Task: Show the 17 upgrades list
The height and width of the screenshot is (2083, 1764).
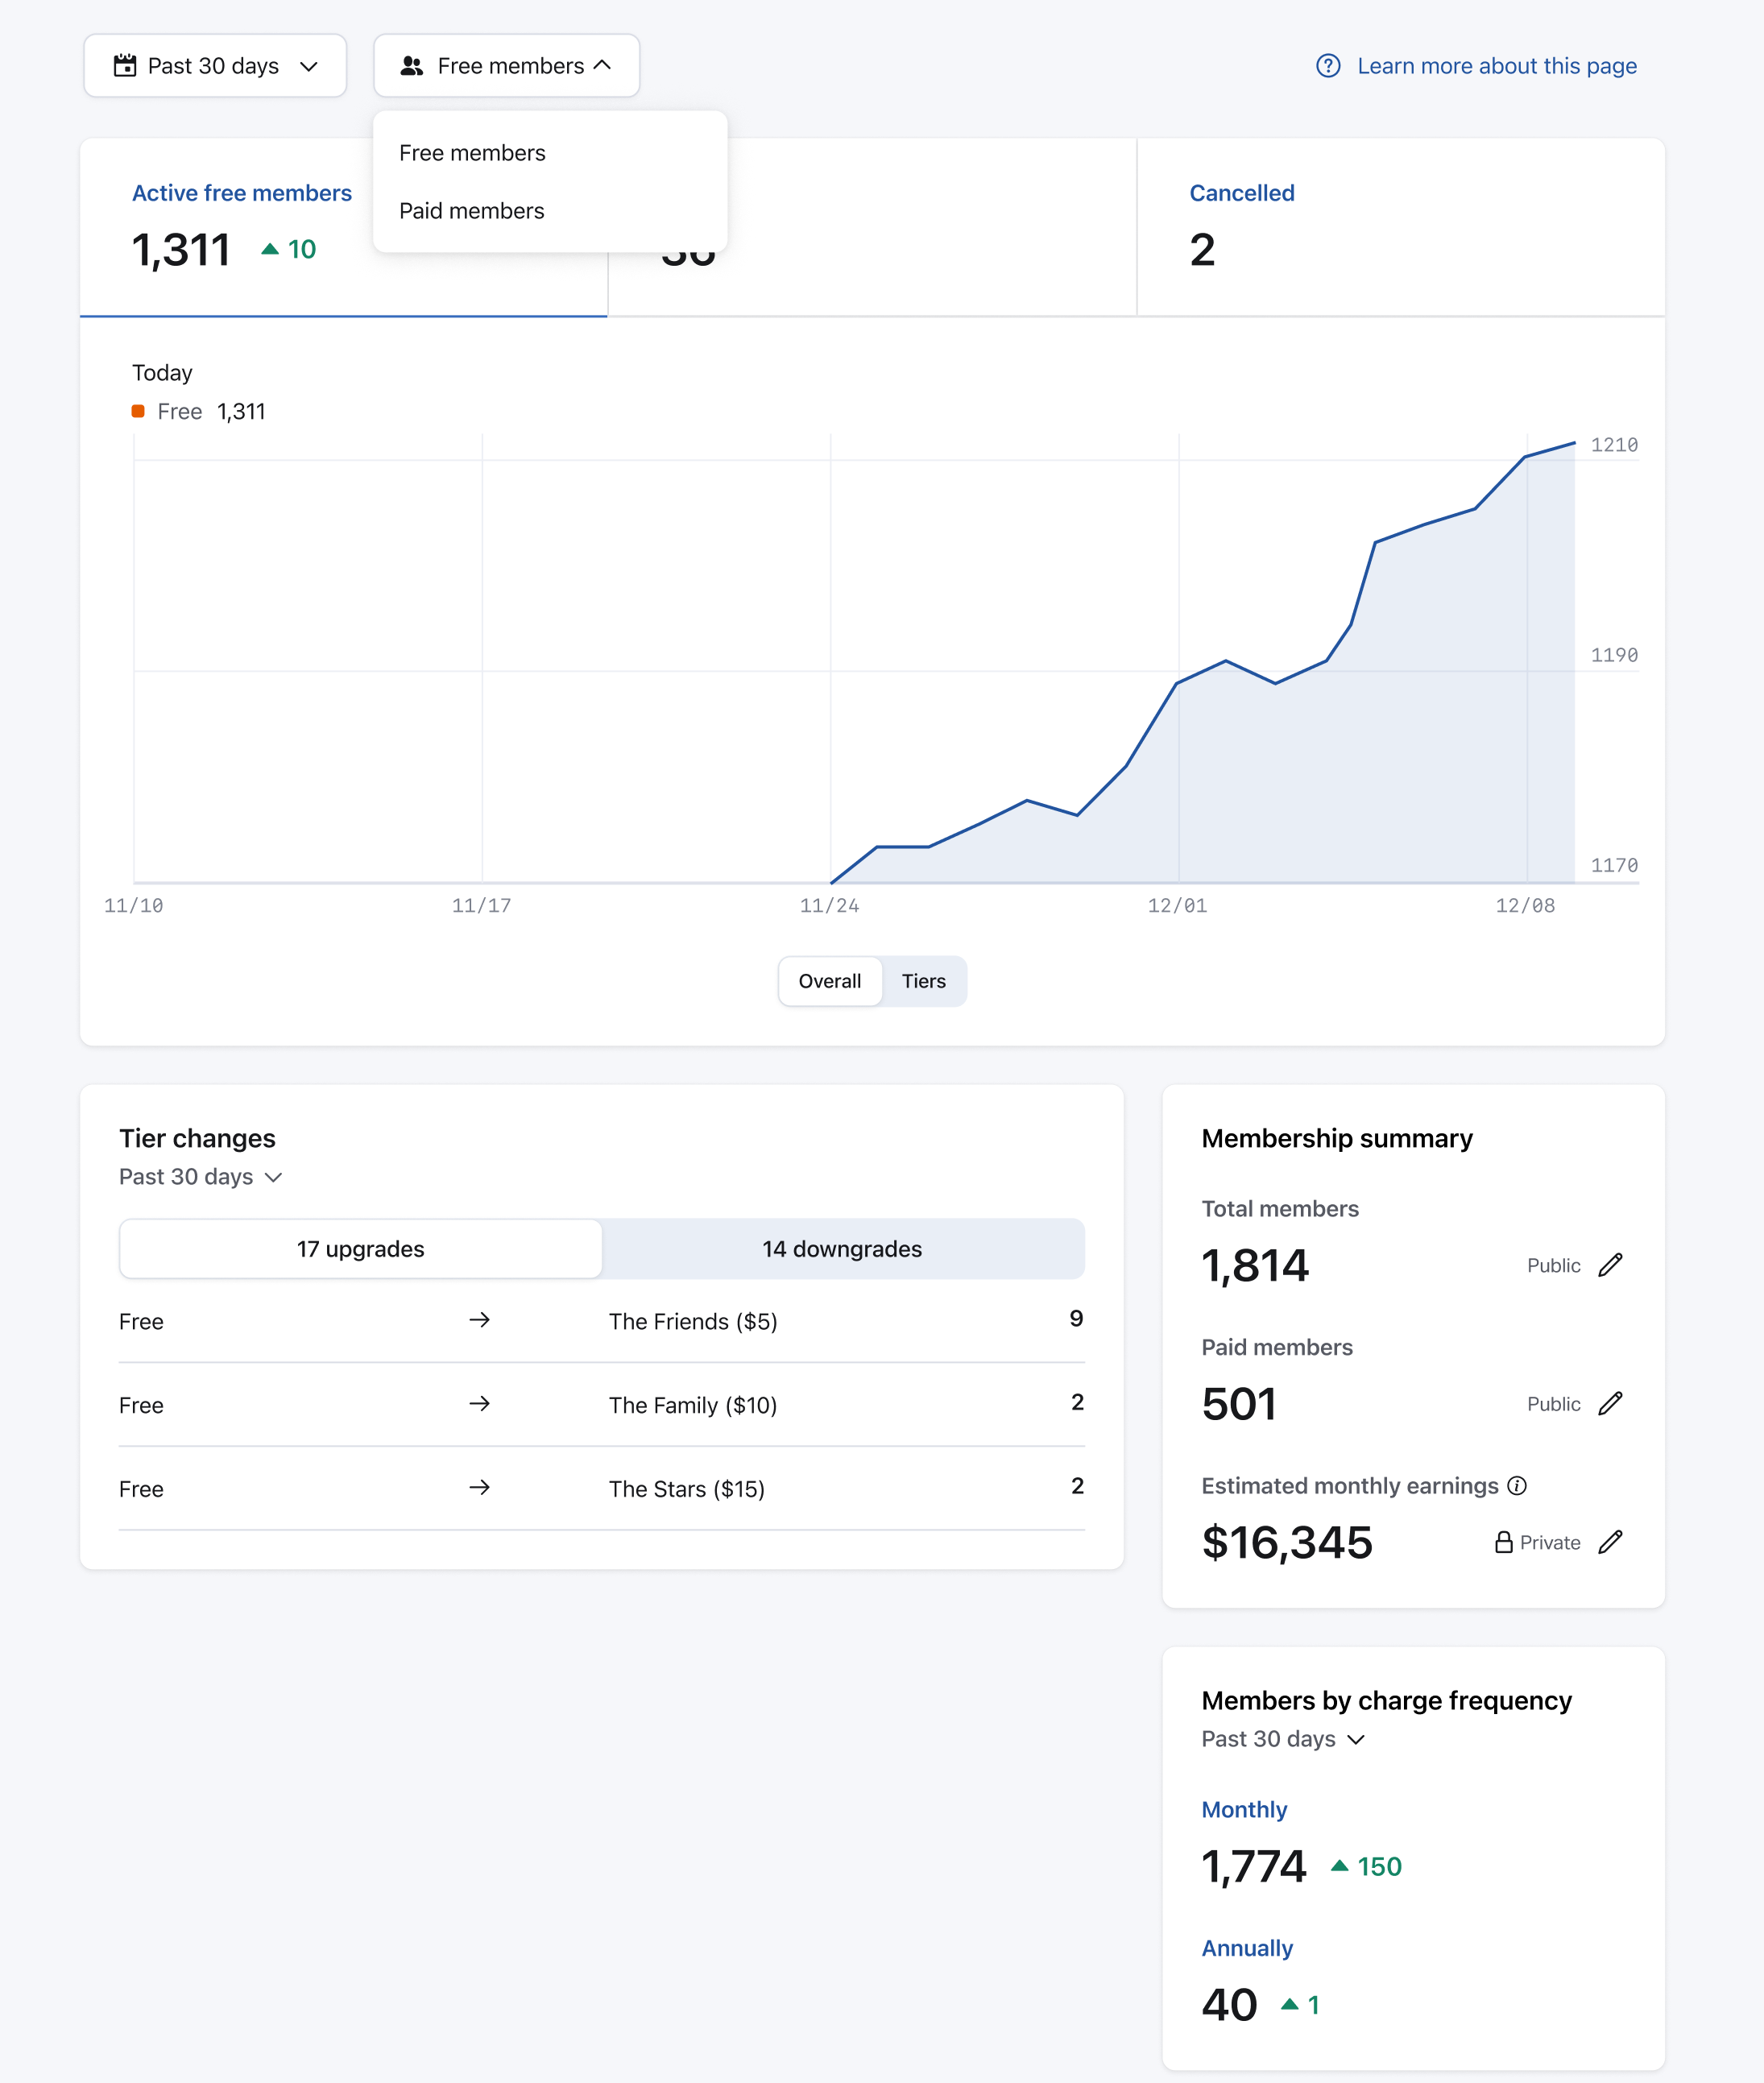Action: coord(360,1249)
